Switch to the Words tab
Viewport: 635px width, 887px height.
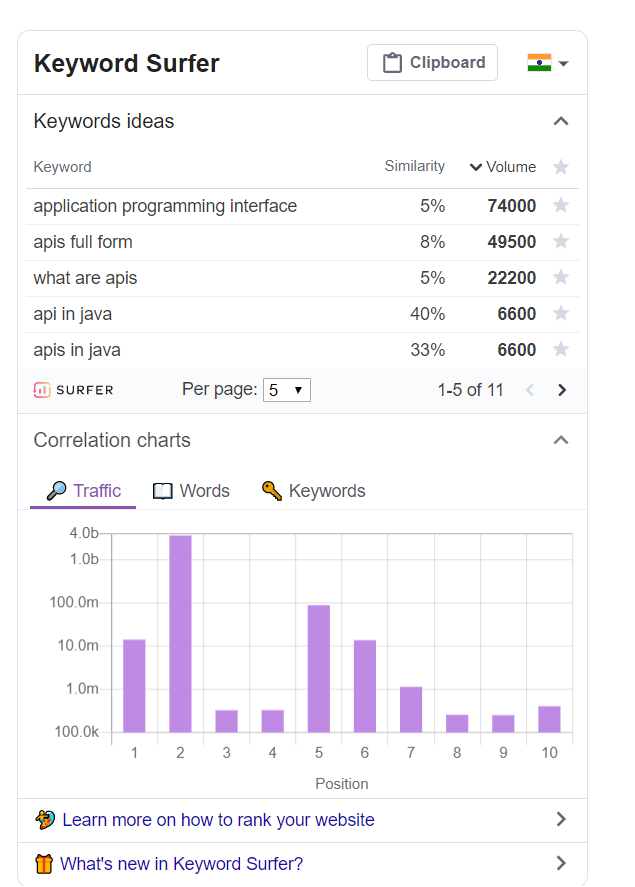click(191, 491)
